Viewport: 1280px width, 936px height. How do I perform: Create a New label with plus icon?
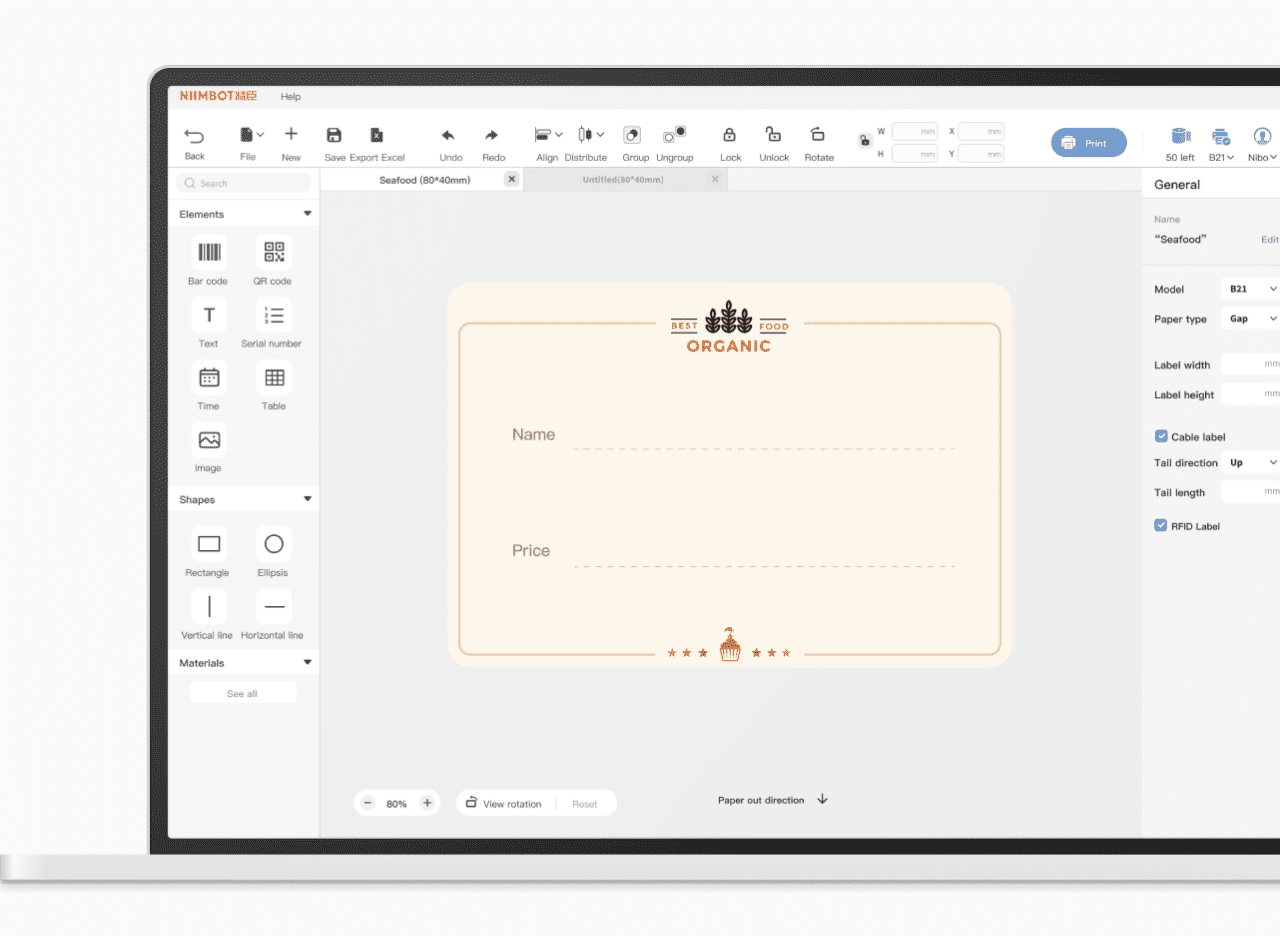[x=291, y=134]
